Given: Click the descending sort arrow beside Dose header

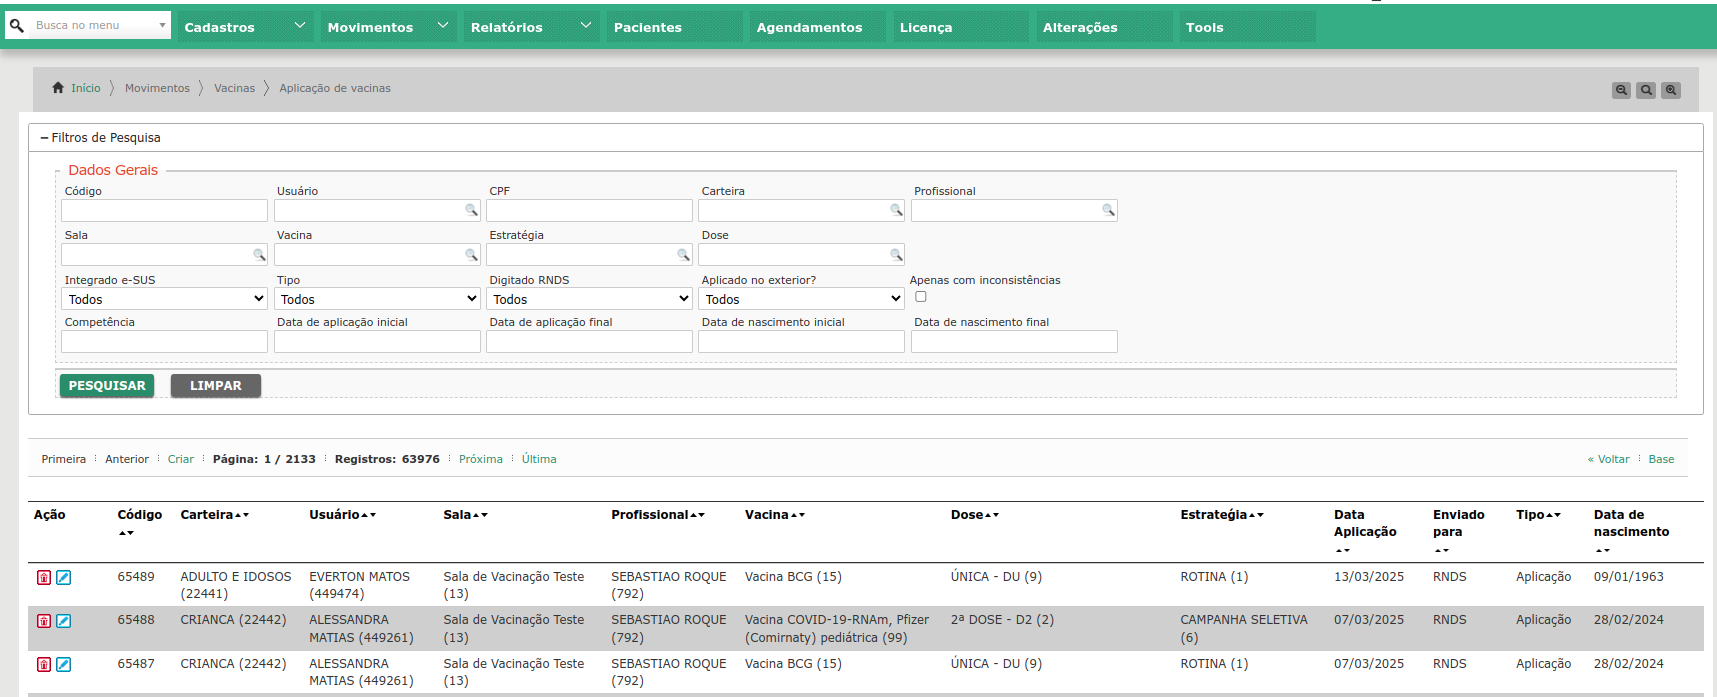Looking at the screenshot, I should pyautogui.click(x=996, y=515).
